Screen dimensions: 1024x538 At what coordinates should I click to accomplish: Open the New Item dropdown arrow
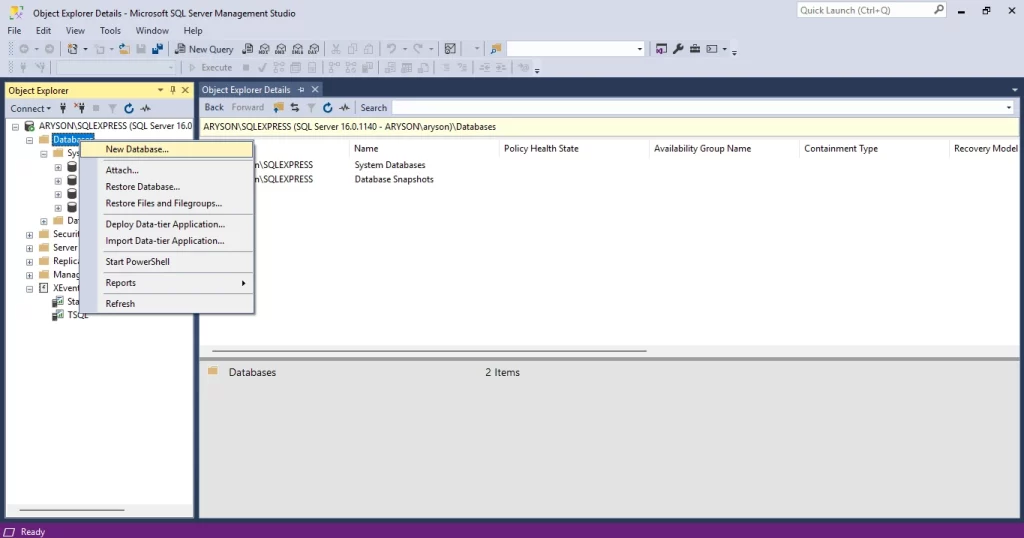(85, 49)
